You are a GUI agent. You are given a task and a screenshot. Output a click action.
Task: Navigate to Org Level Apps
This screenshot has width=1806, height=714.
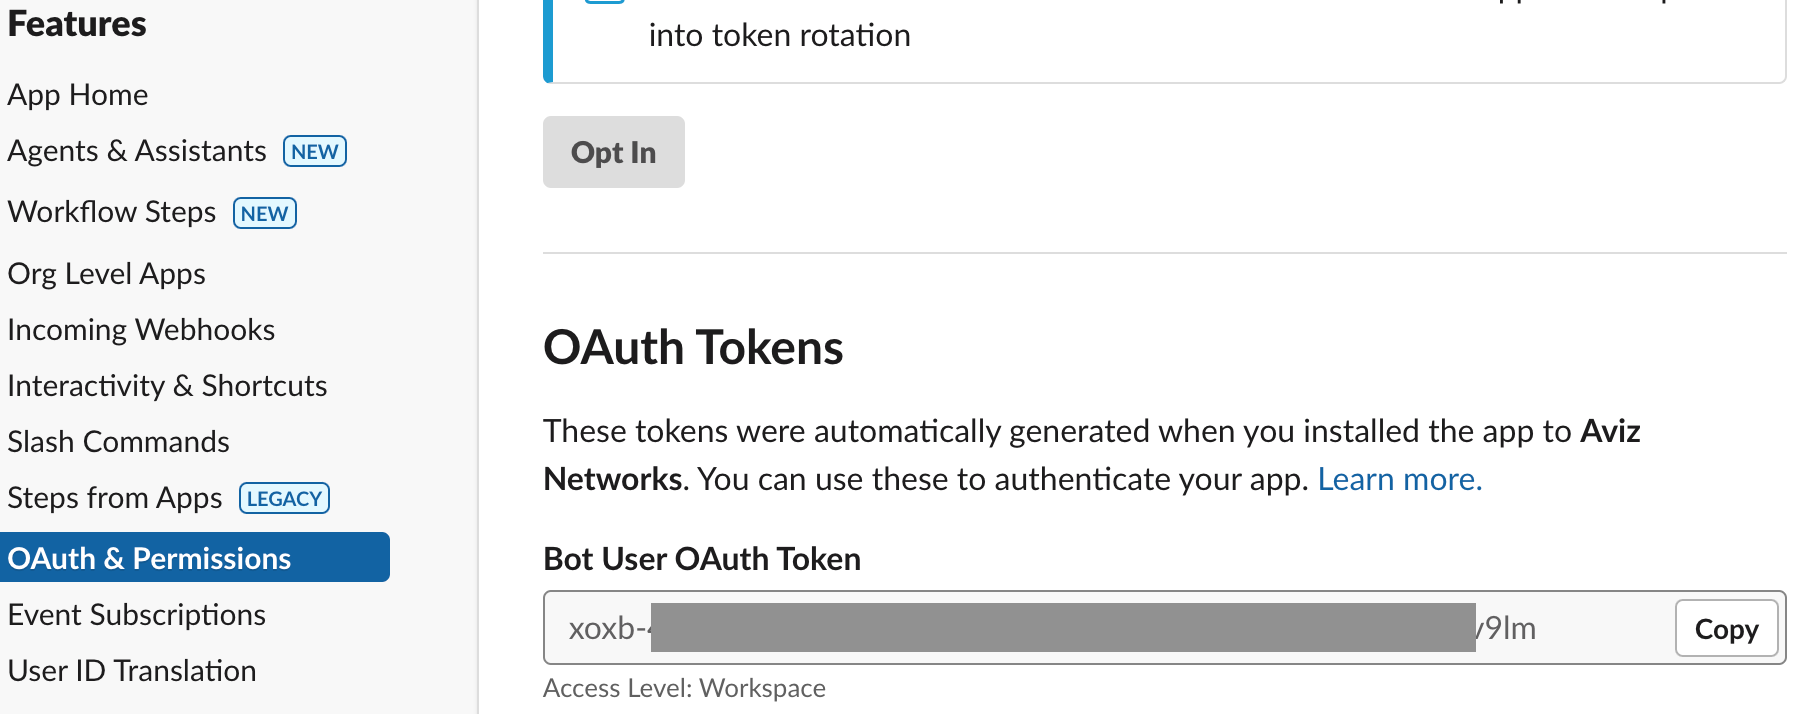pos(107,274)
